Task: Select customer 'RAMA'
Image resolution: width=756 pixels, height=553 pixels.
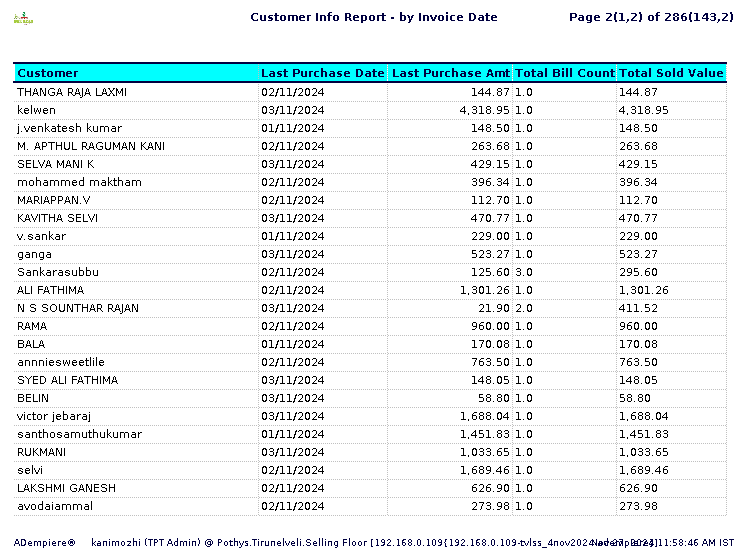Action: point(32,326)
